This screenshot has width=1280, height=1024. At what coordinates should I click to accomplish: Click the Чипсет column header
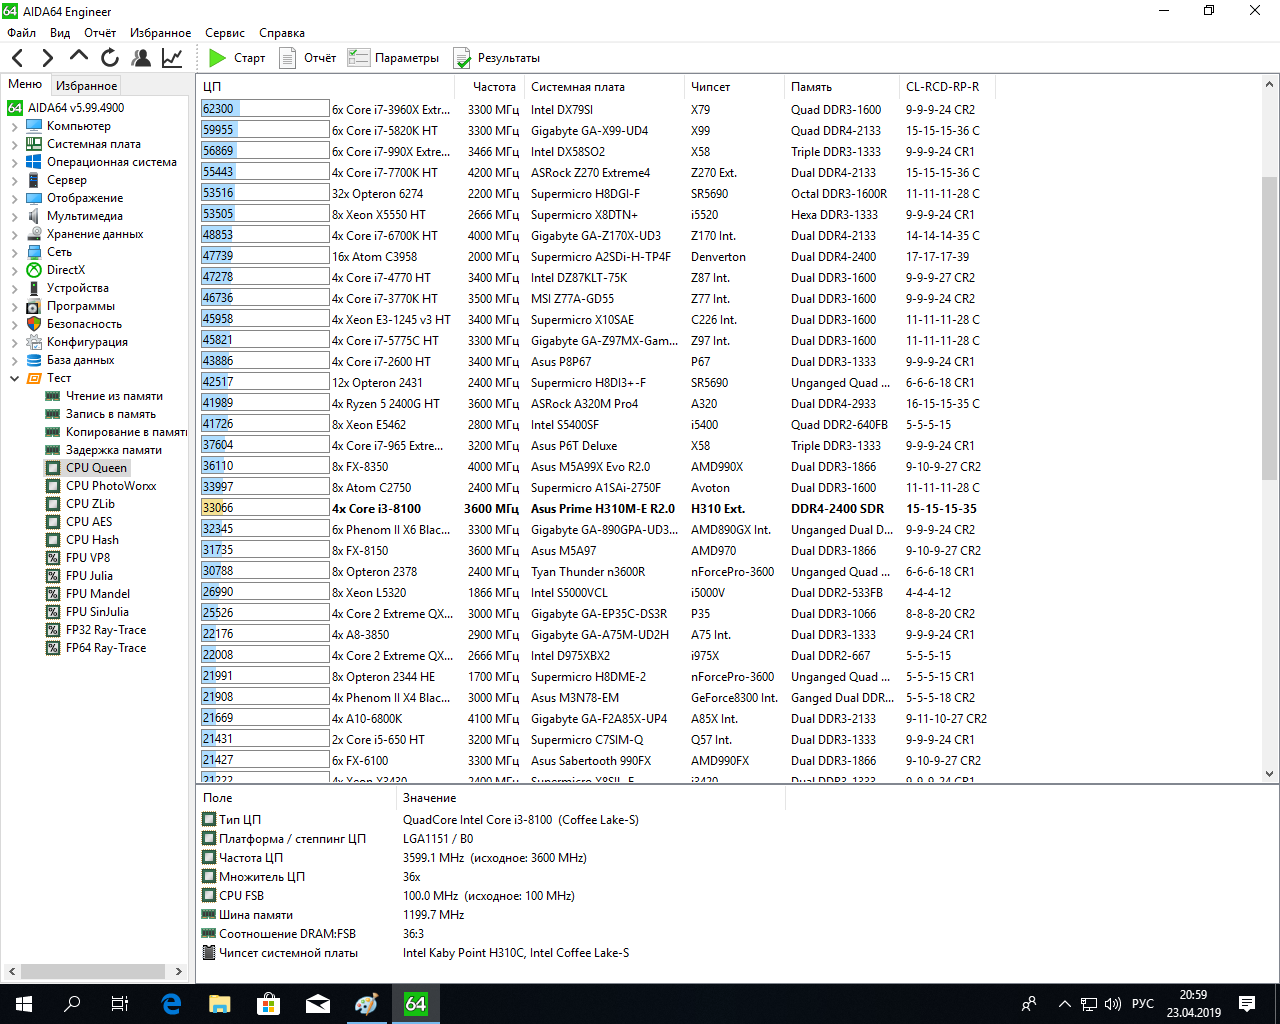pos(734,87)
